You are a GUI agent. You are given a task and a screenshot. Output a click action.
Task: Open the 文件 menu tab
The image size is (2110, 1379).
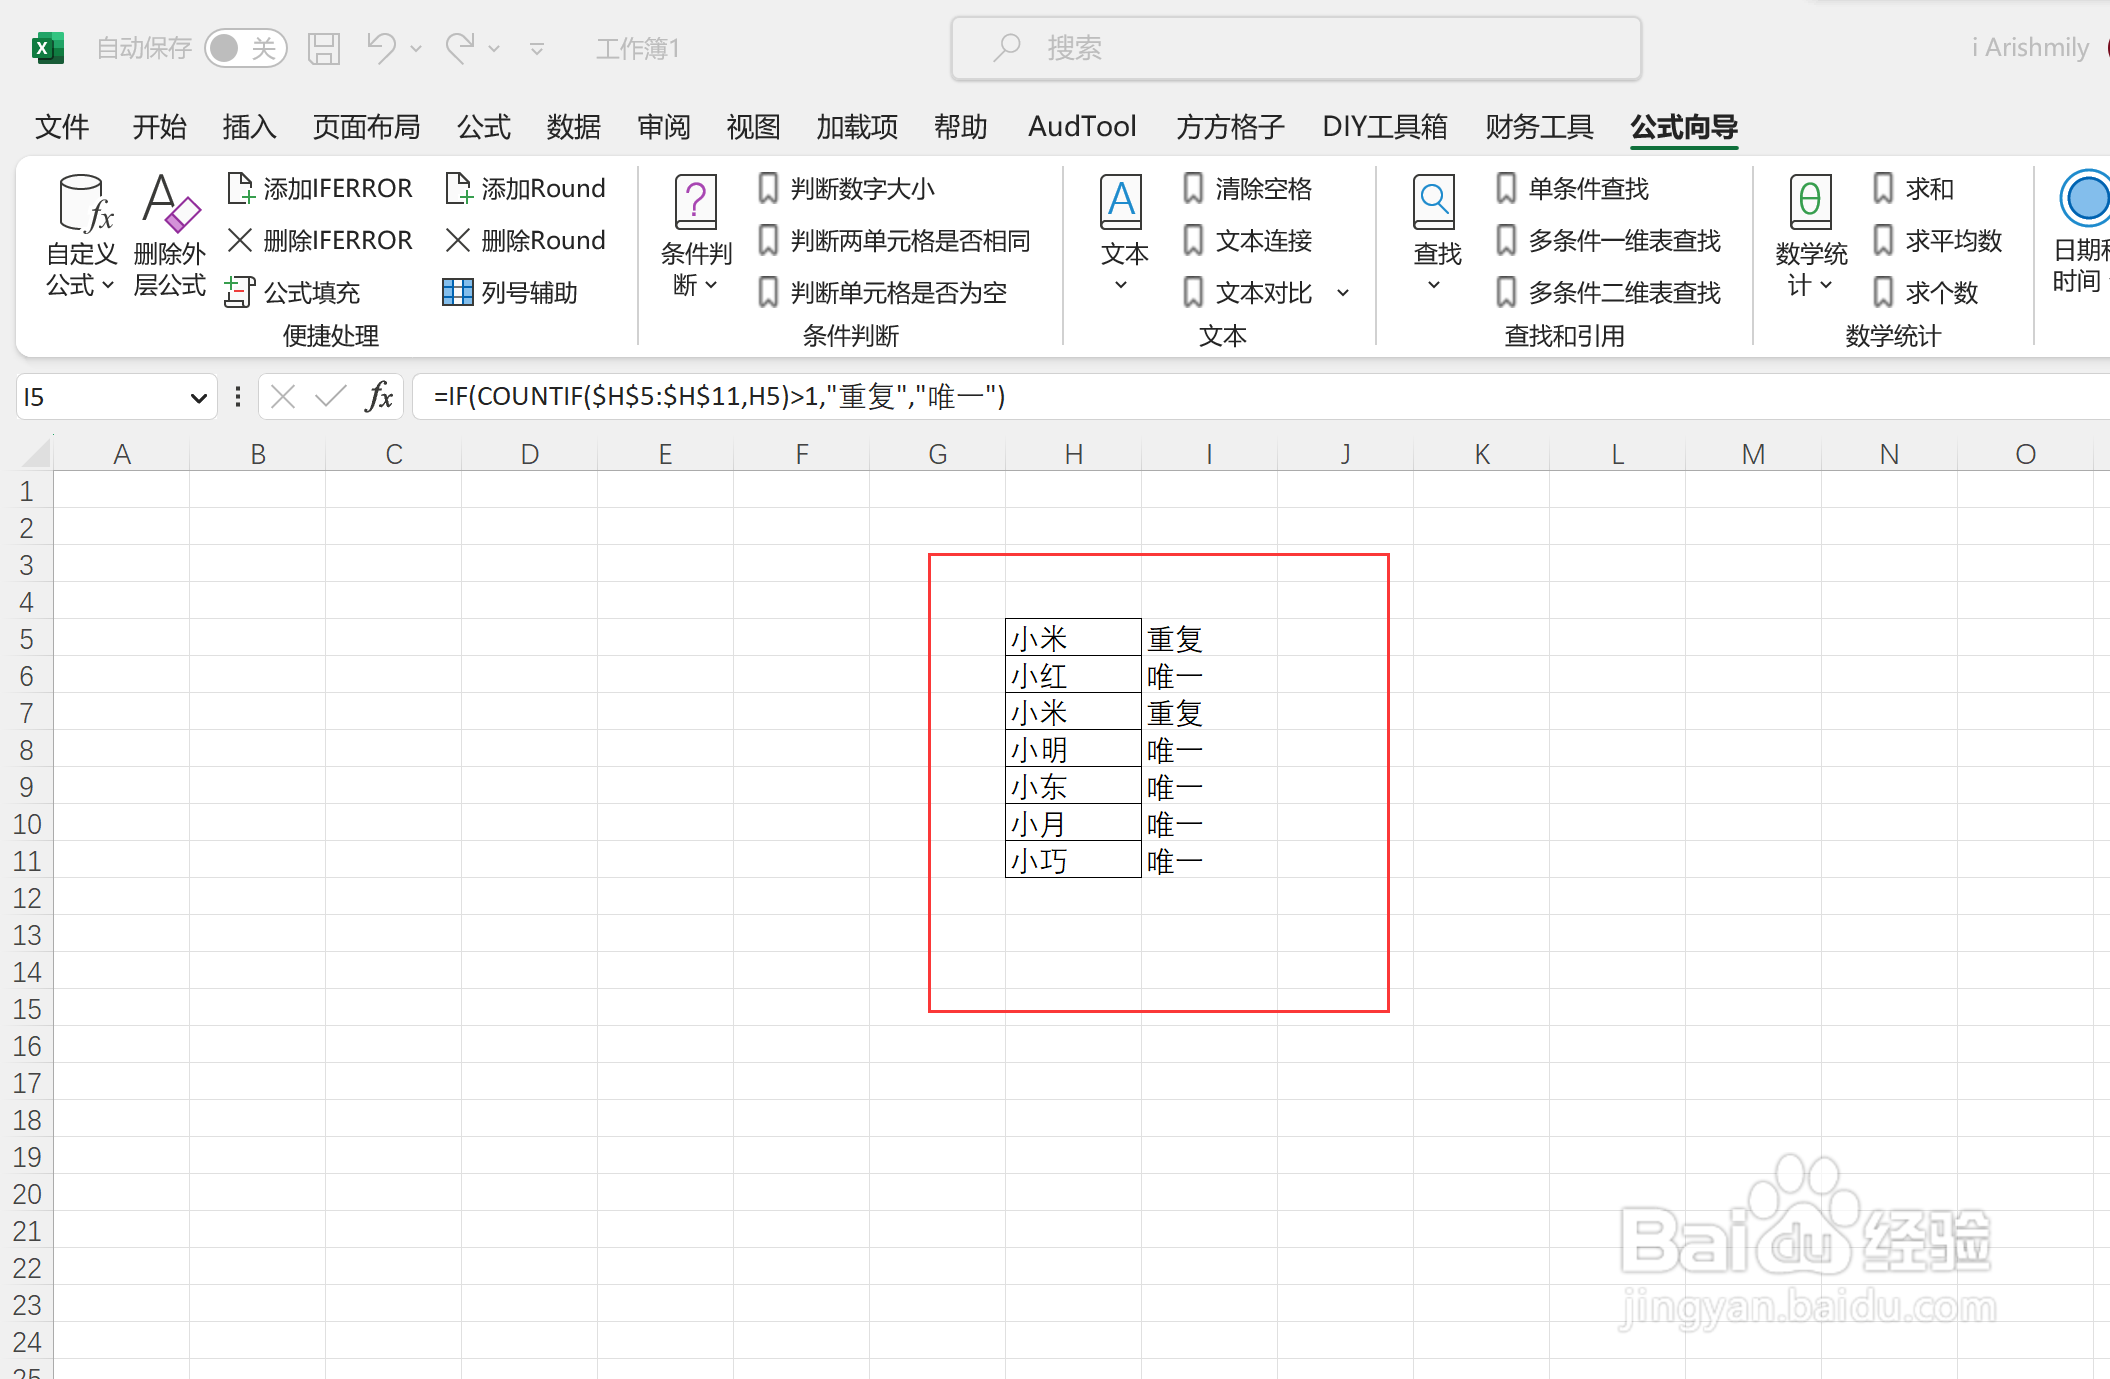coord(62,127)
